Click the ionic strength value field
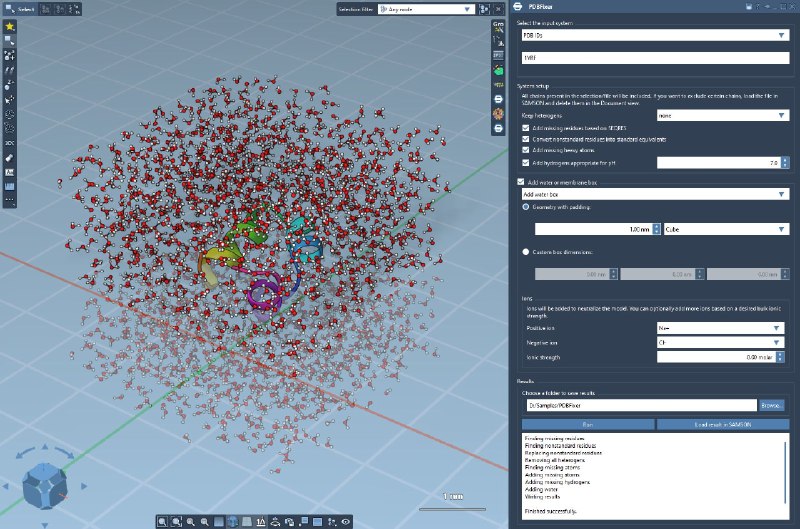 click(716, 357)
